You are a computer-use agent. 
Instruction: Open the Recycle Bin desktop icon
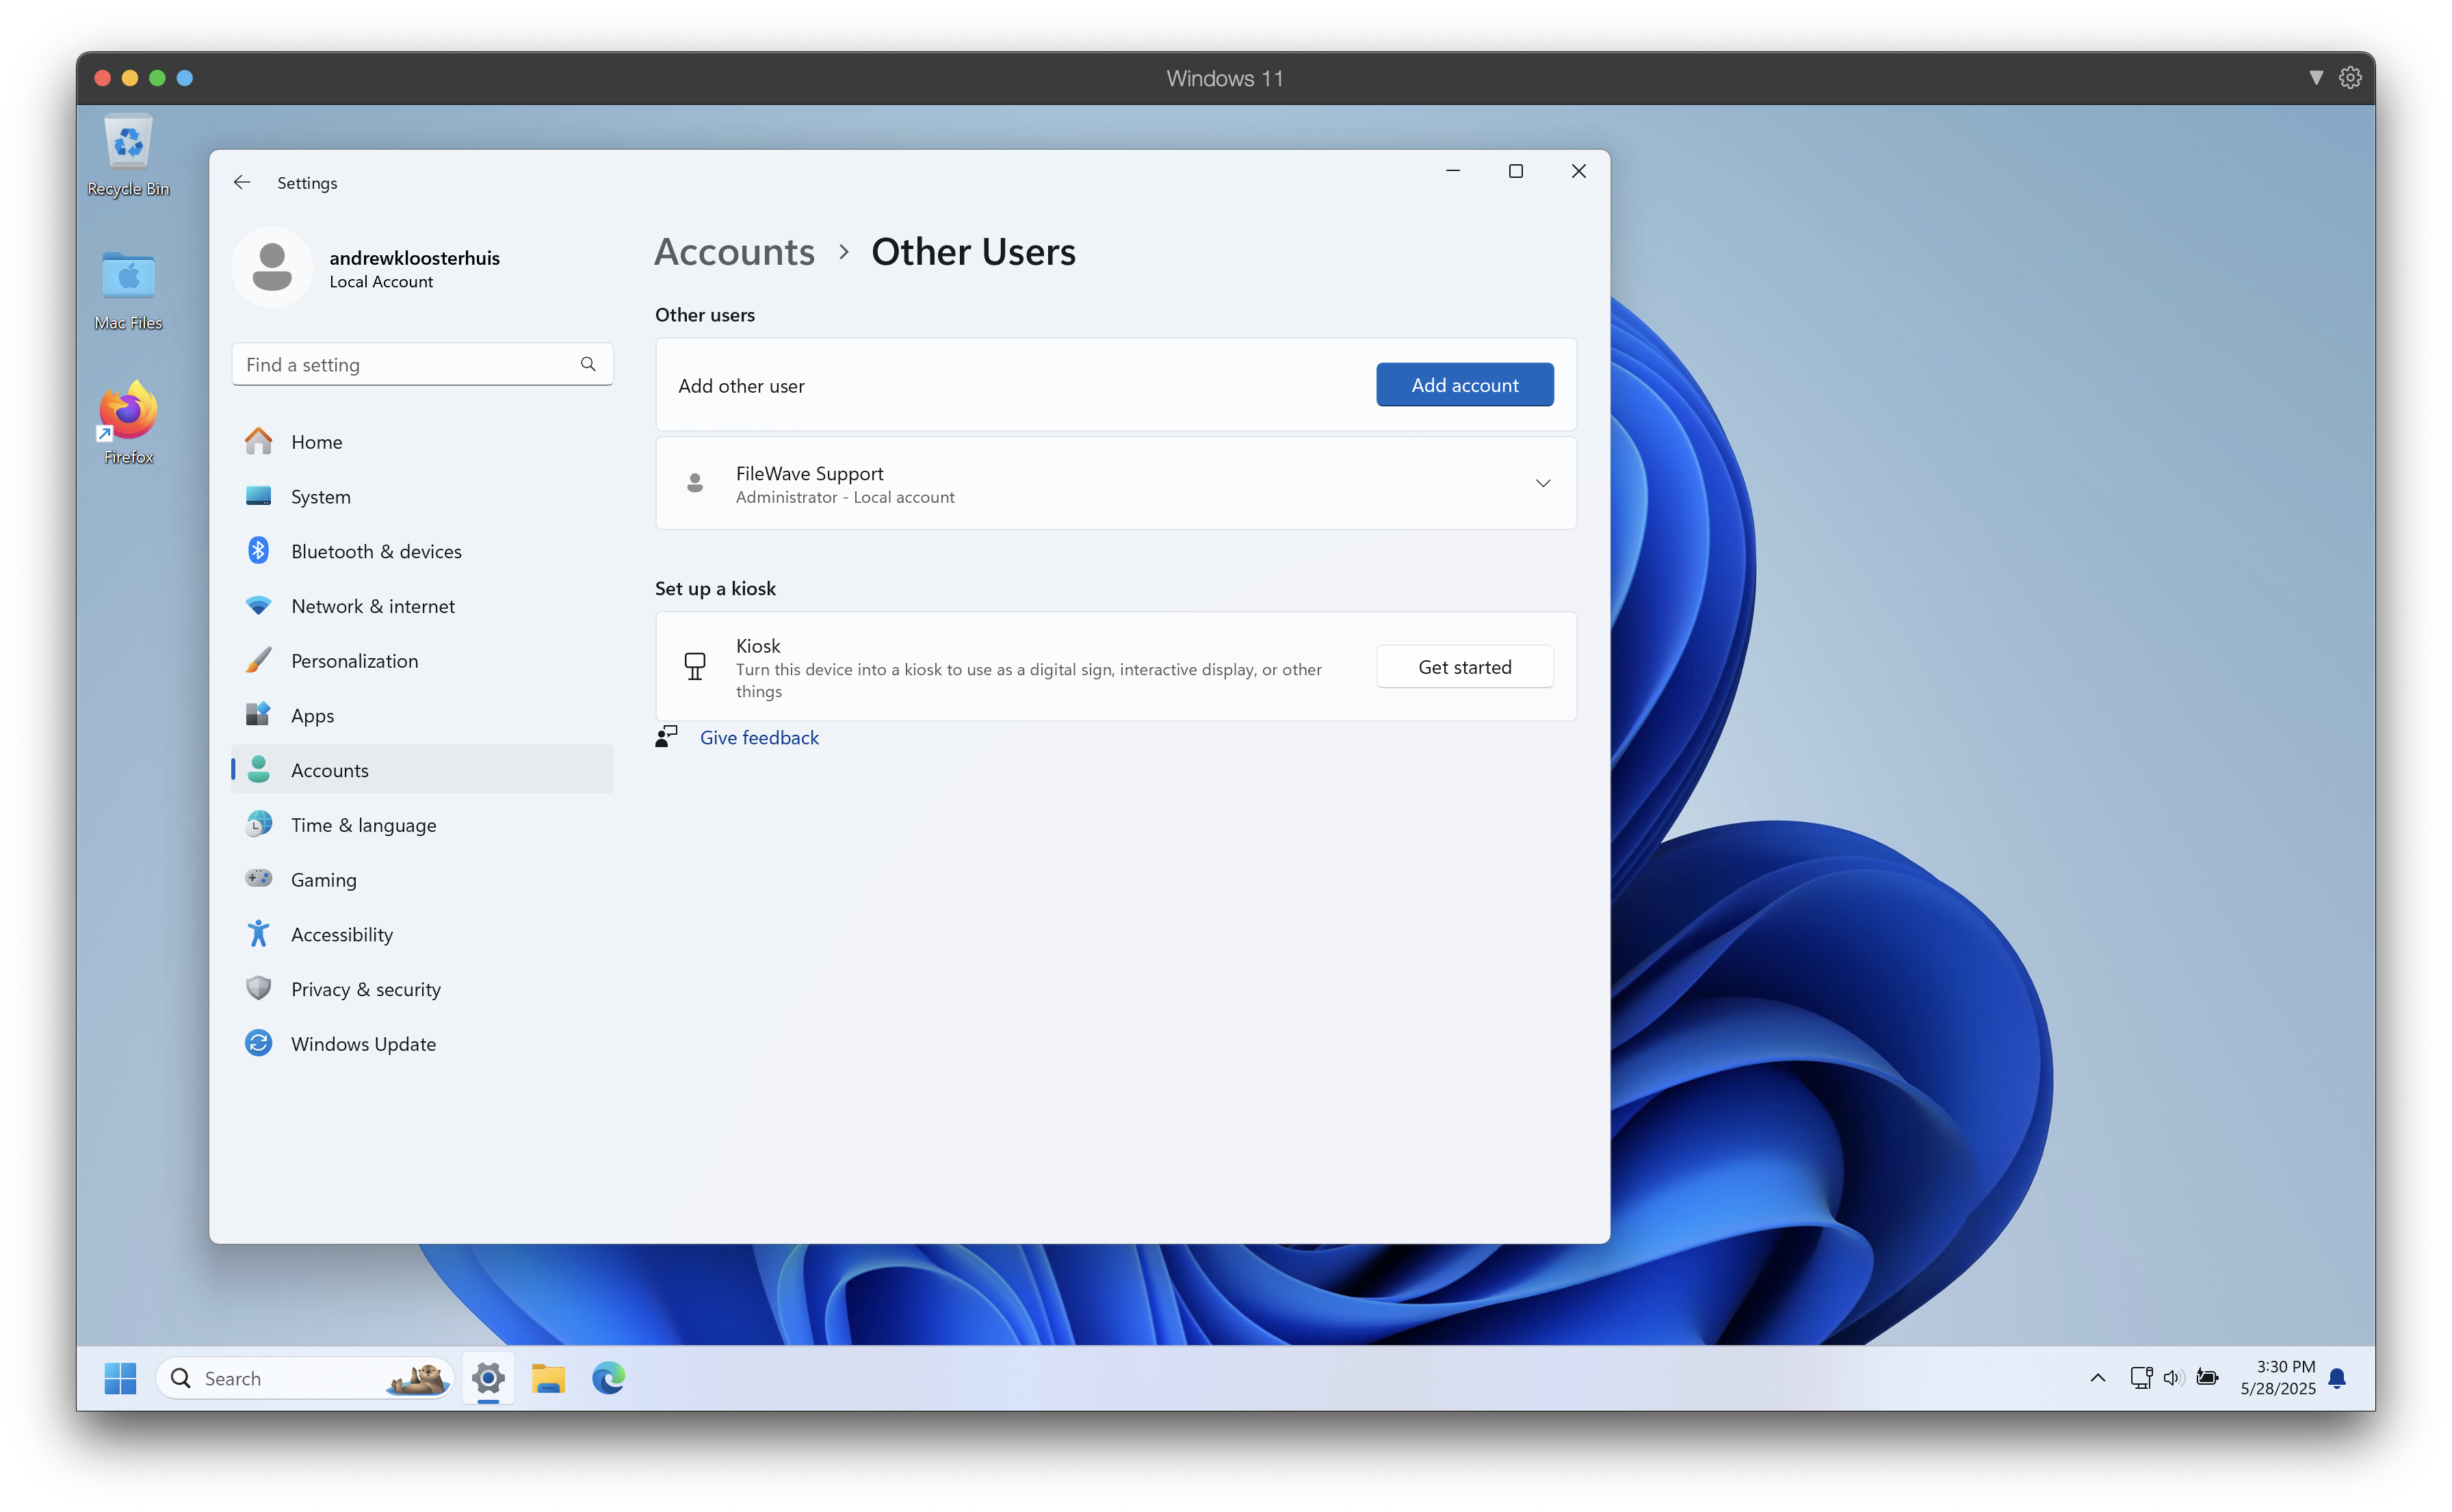click(128, 156)
